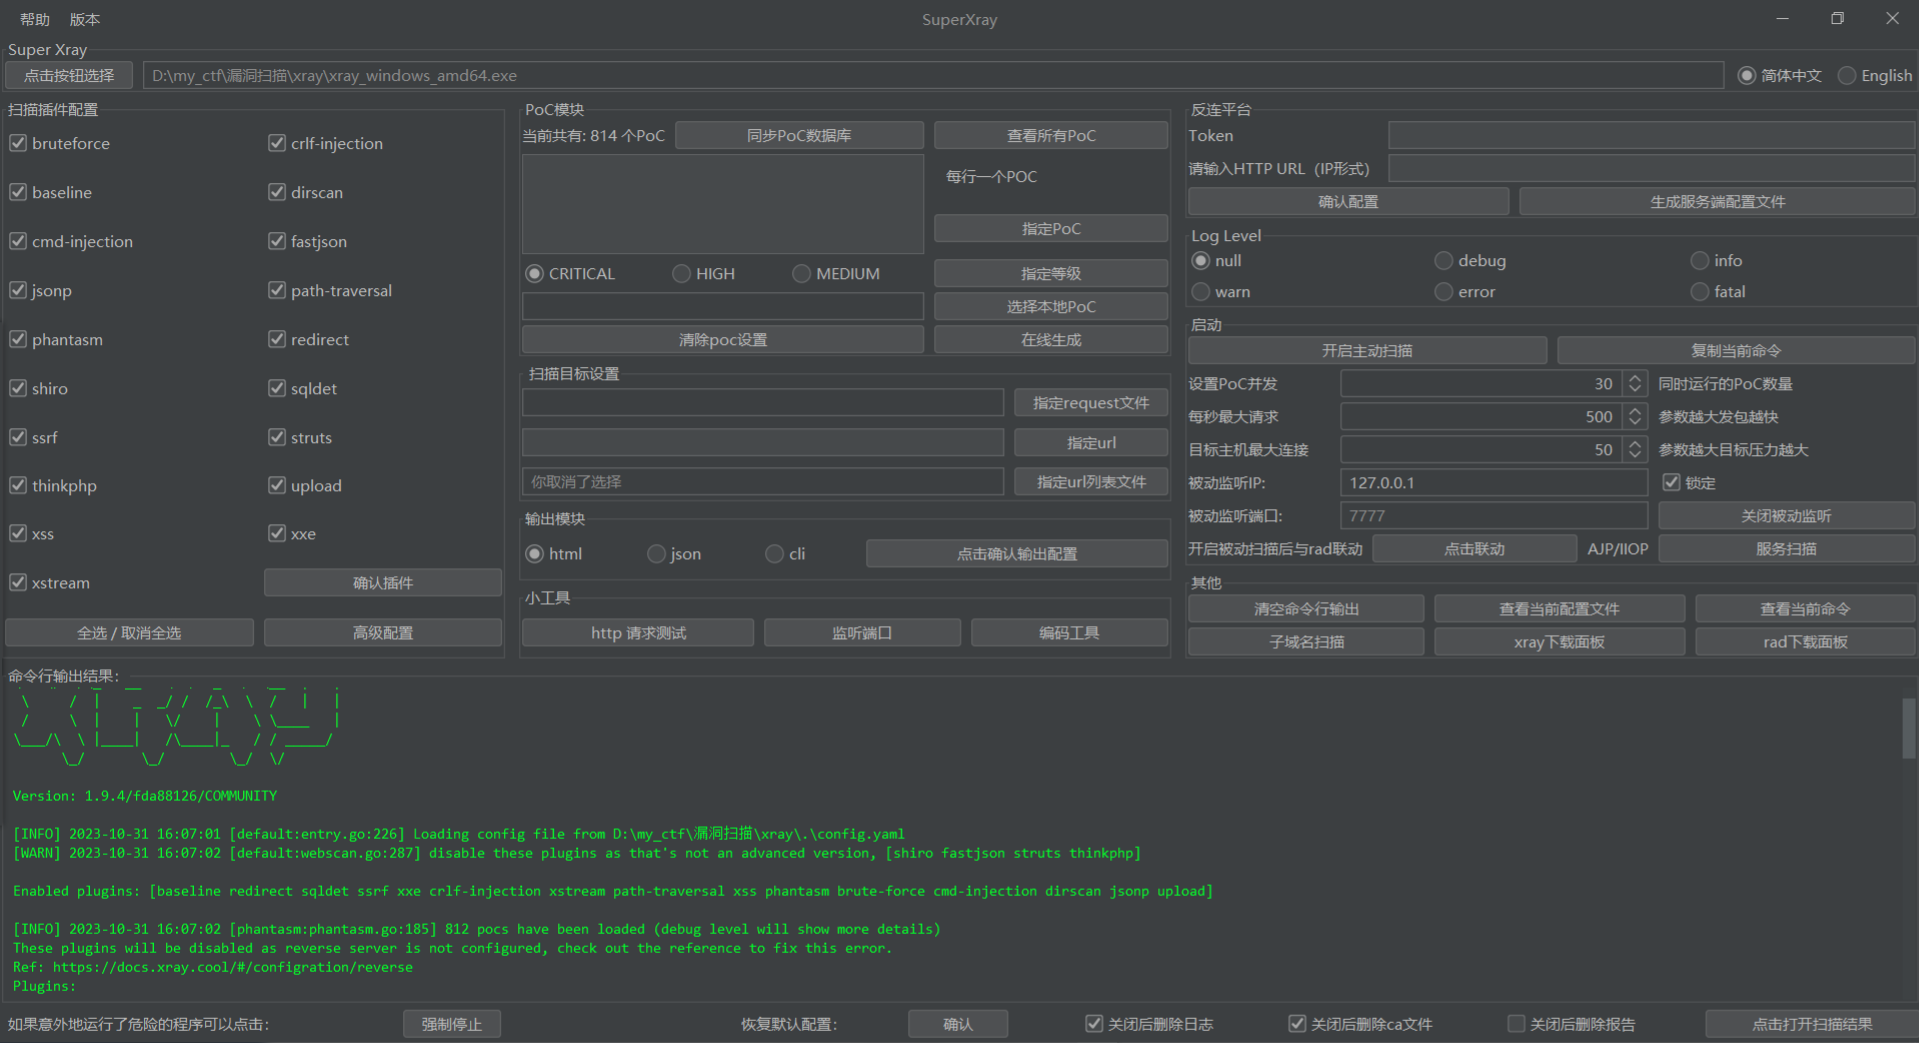Open the 编码工具 tool
1919x1043 pixels.
pyautogui.click(x=1069, y=633)
